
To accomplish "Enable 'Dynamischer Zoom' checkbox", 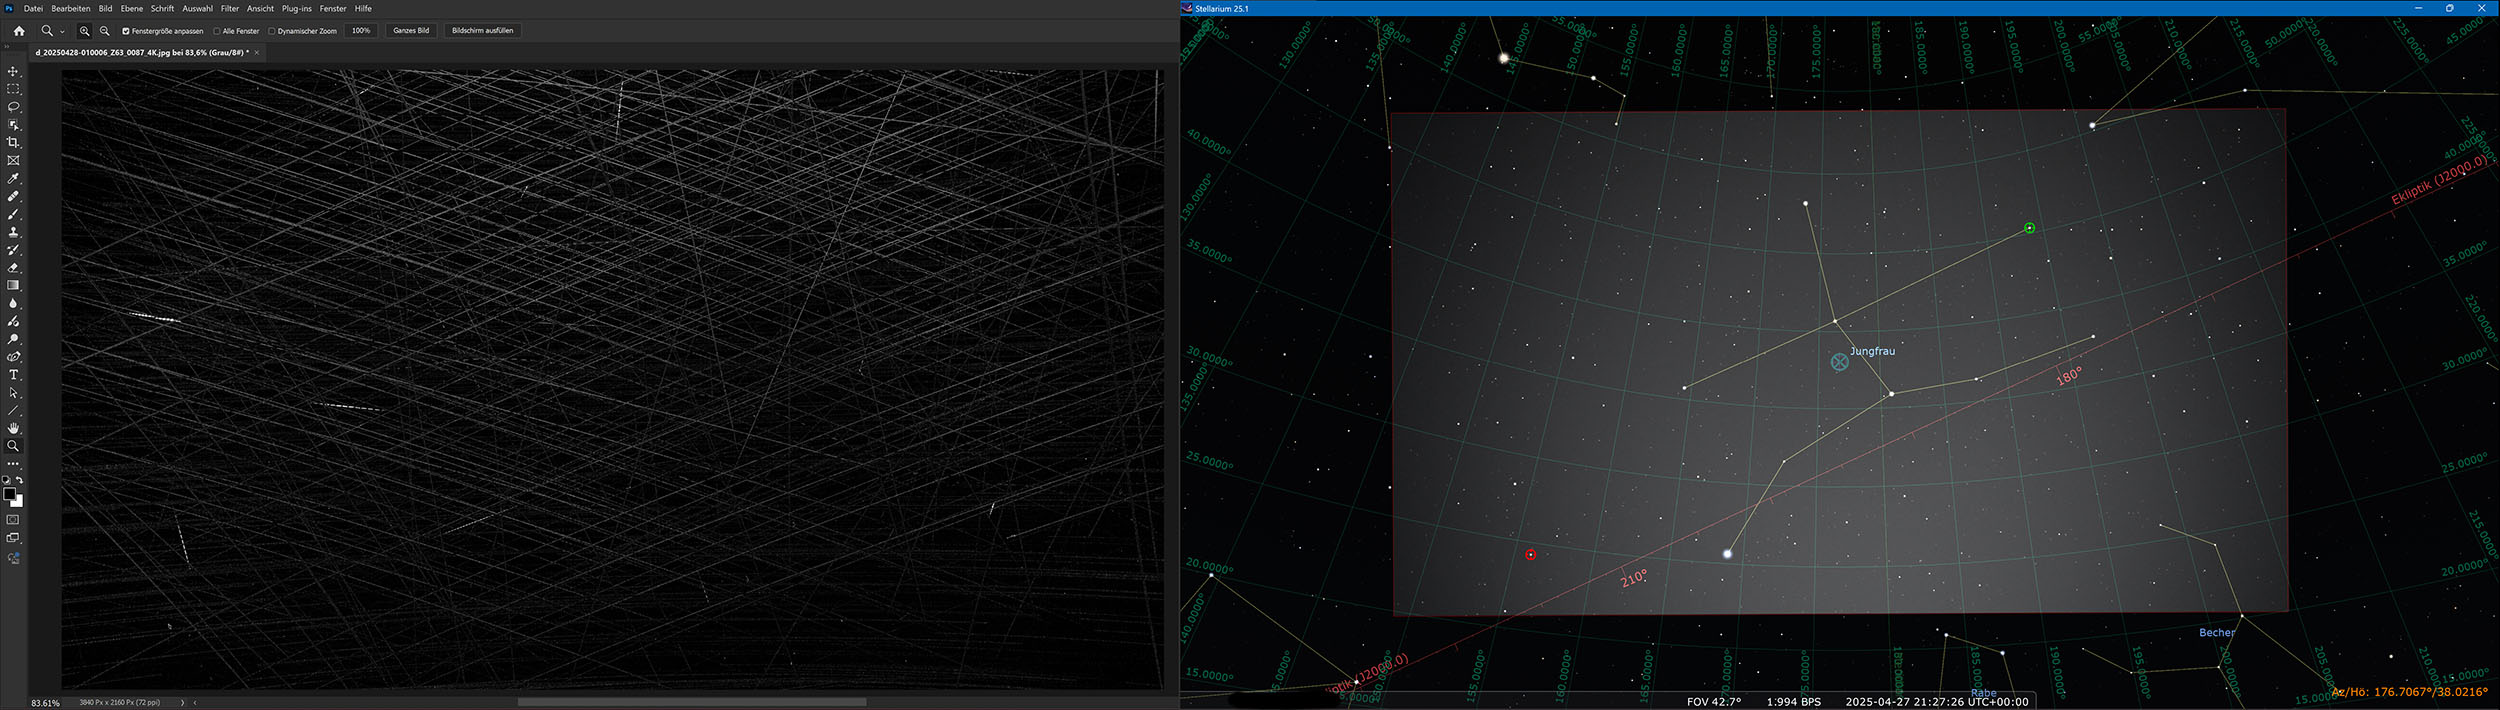I will [x=272, y=31].
